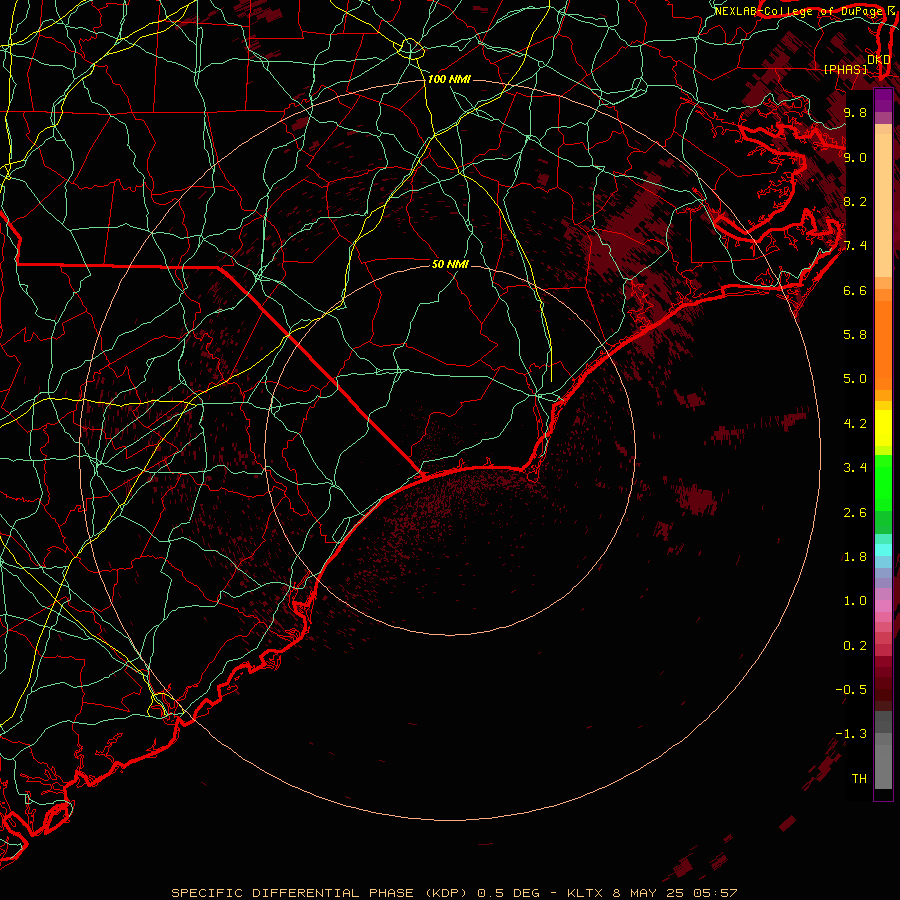The width and height of the screenshot is (900, 900).
Task: Click the 2.6 value on the scale
Action: coord(855,512)
